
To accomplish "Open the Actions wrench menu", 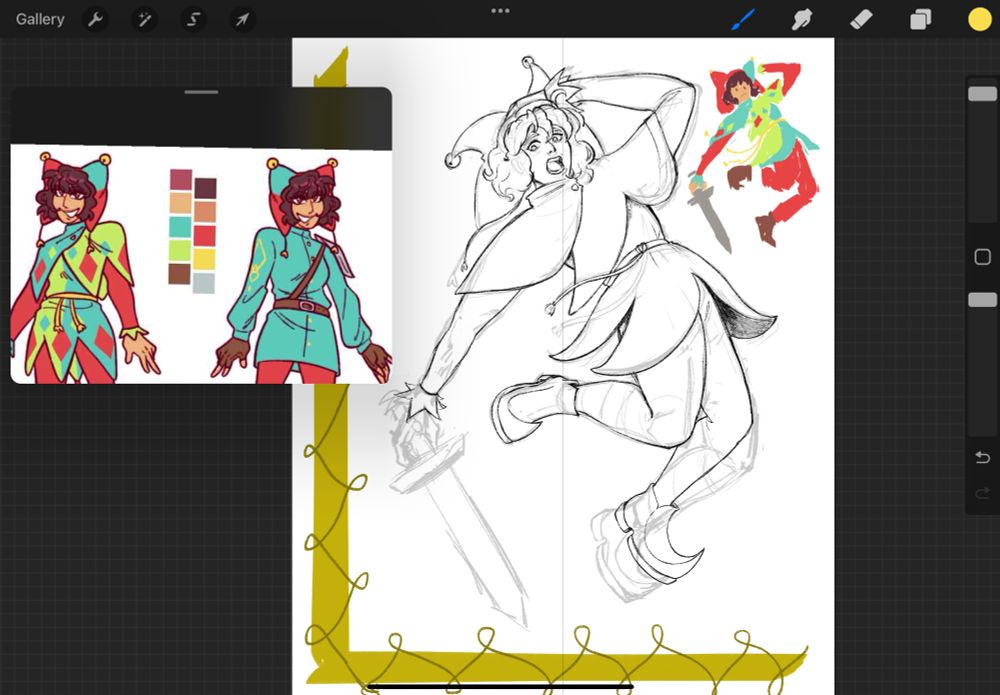I will coord(95,20).
